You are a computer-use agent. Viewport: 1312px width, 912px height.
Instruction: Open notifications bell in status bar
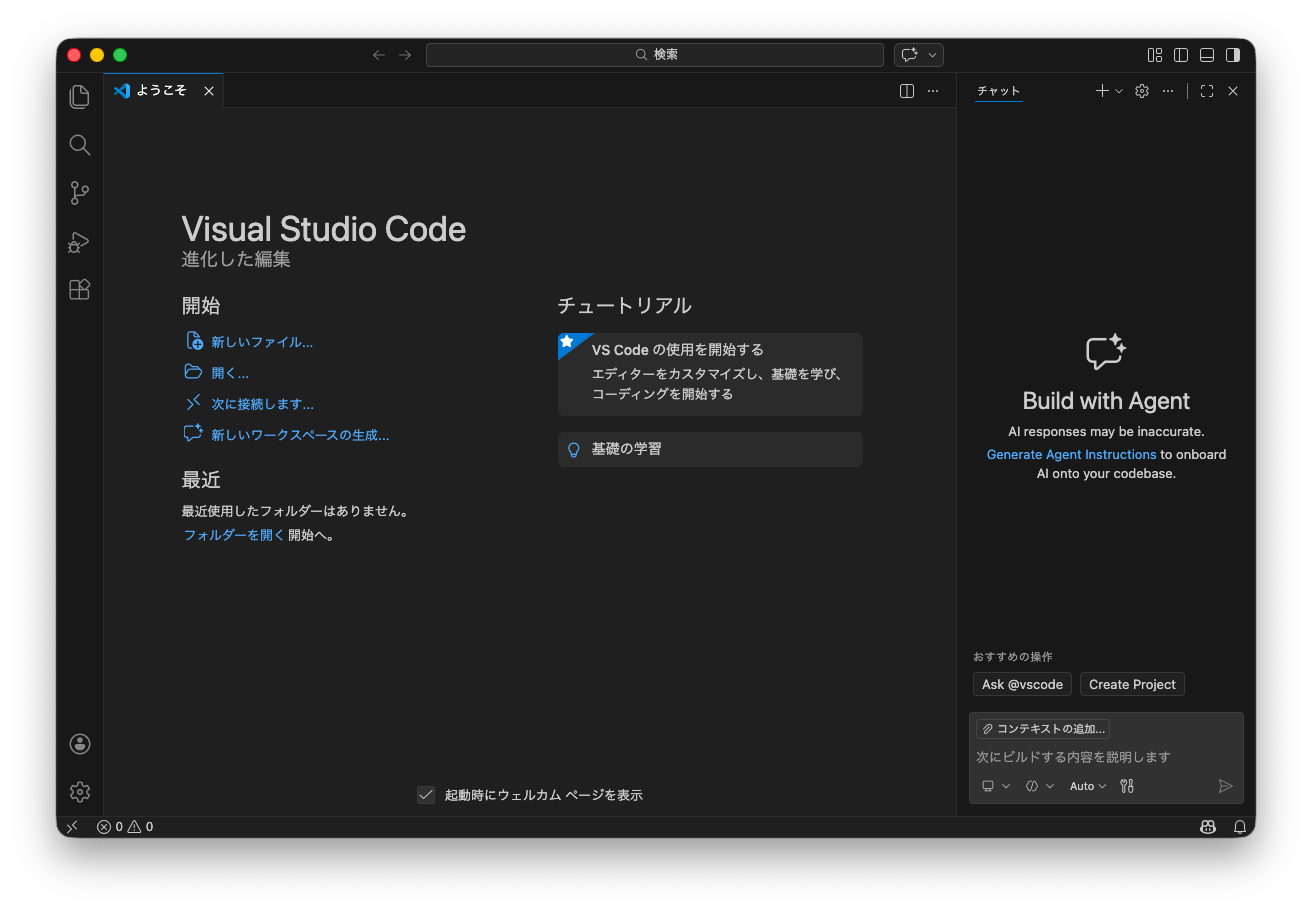pyautogui.click(x=1240, y=827)
